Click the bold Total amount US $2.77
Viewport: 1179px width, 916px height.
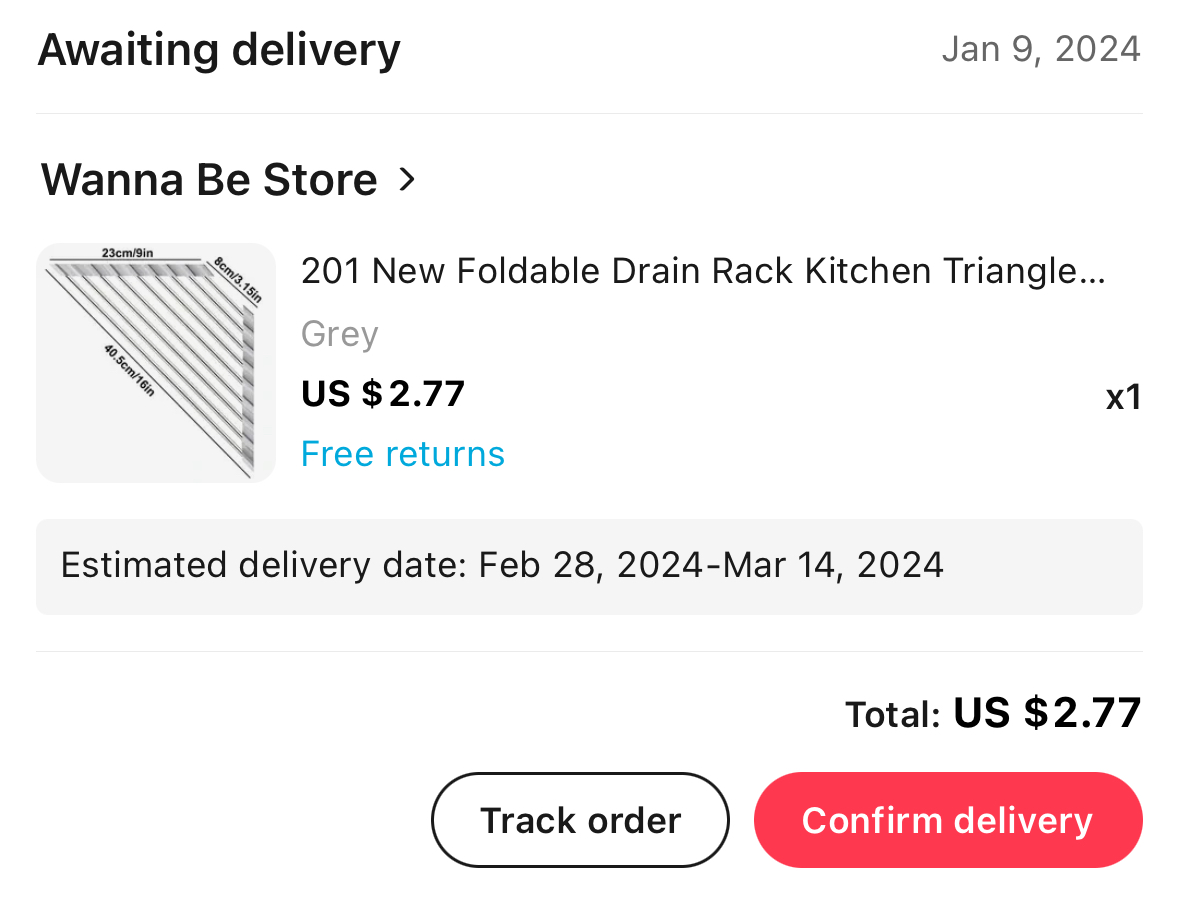(x=1047, y=712)
